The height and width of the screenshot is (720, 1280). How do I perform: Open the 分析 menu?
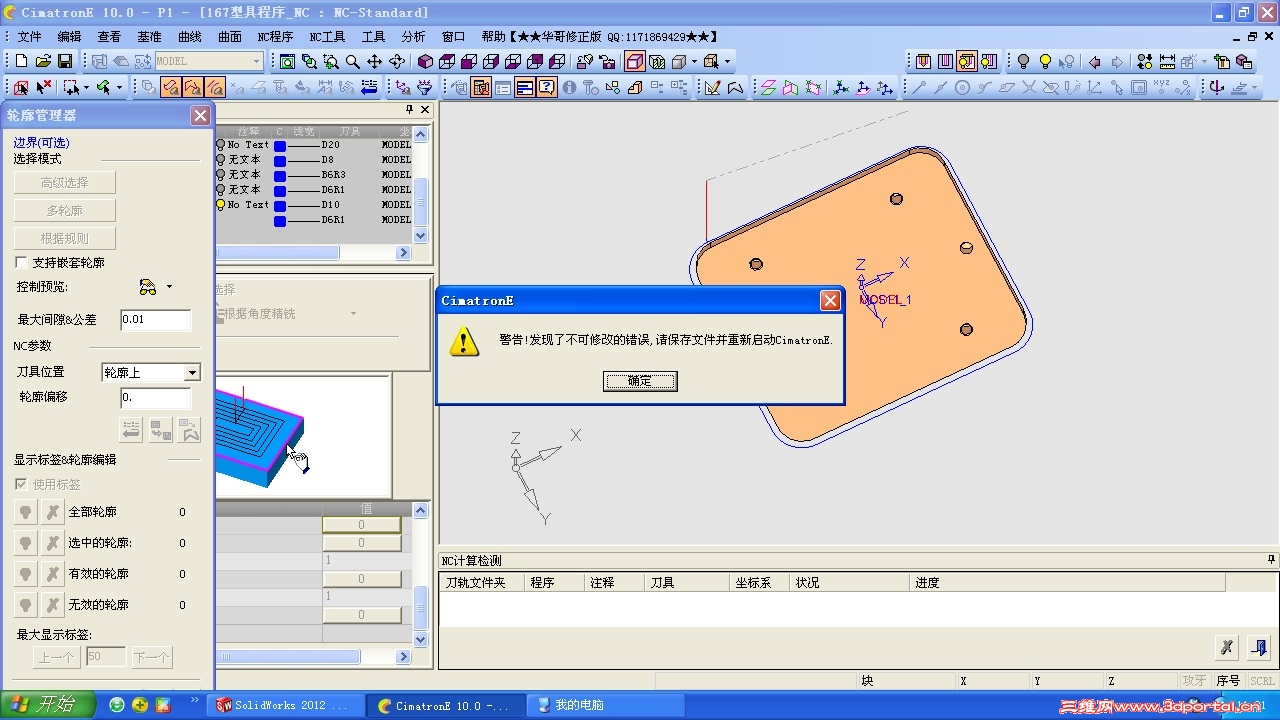click(413, 37)
